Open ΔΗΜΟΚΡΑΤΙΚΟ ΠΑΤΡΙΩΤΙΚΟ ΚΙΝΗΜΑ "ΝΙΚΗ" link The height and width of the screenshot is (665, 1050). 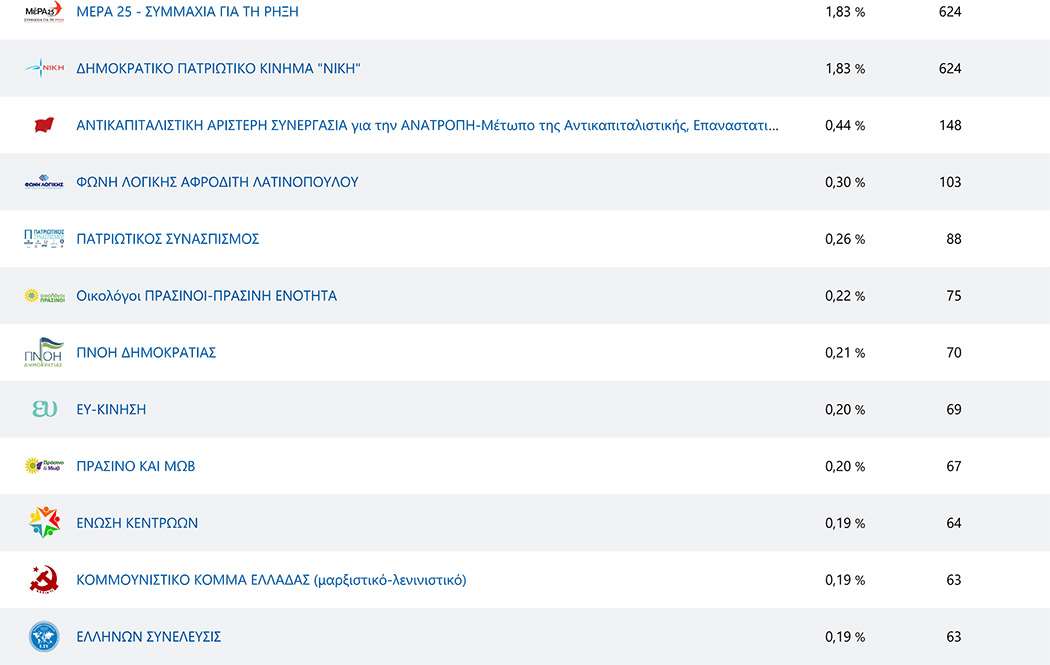[218, 68]
